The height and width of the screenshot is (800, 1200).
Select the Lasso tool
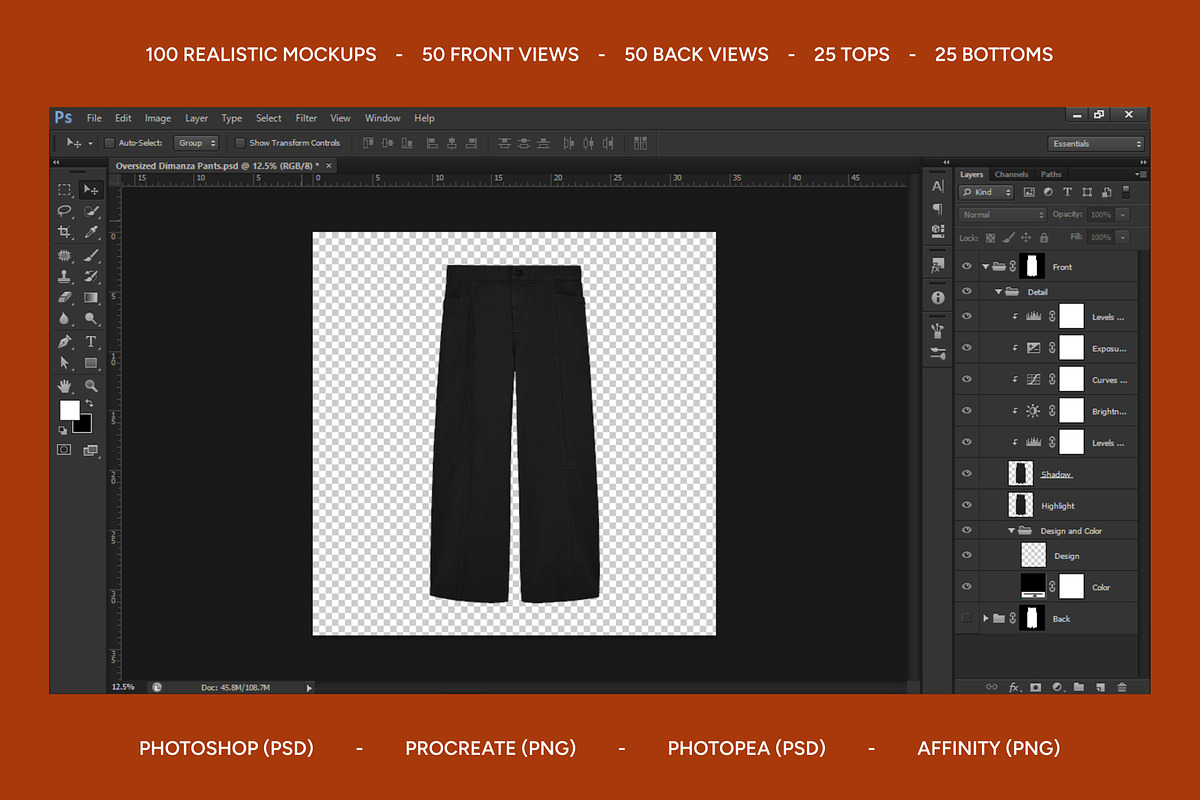coord(64,210)
